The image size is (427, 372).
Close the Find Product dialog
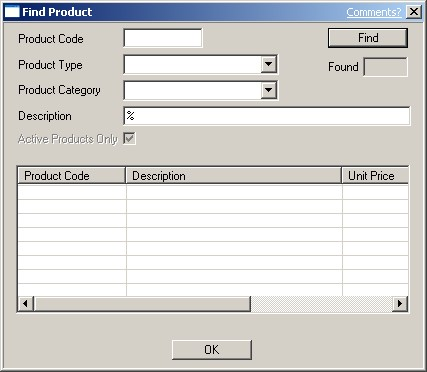(414, 12)
